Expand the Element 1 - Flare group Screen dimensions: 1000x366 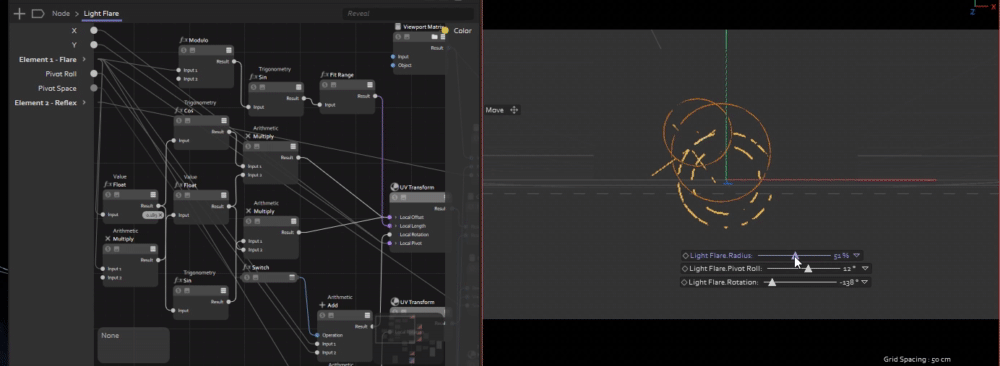pos(84,59)
